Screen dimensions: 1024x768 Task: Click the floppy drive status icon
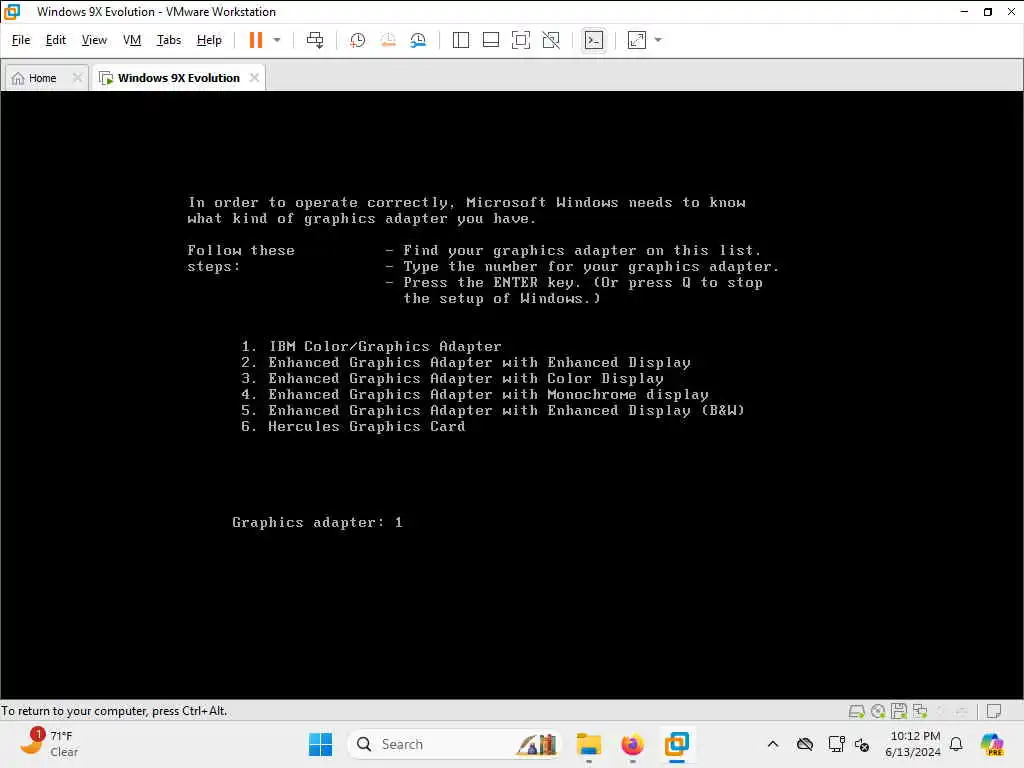899,711
